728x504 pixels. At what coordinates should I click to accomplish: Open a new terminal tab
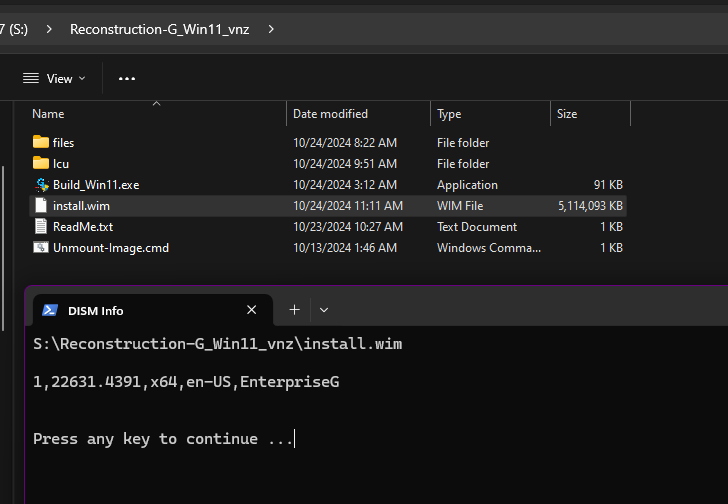pos(294,310)
